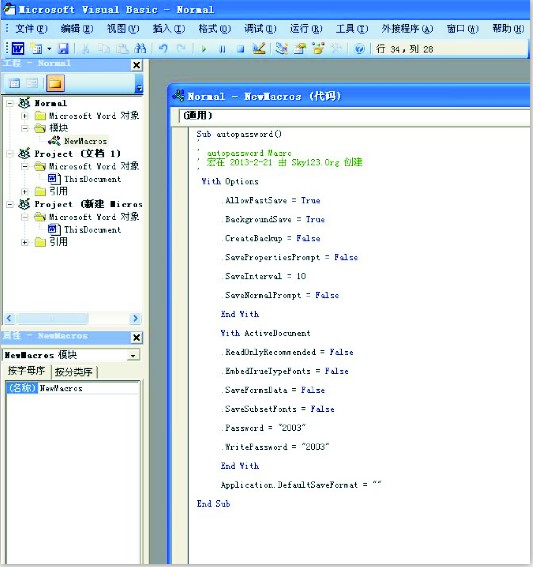533x567 pixels.
Task: Open the 文件(F) menu
Action: tap(31, 29)
